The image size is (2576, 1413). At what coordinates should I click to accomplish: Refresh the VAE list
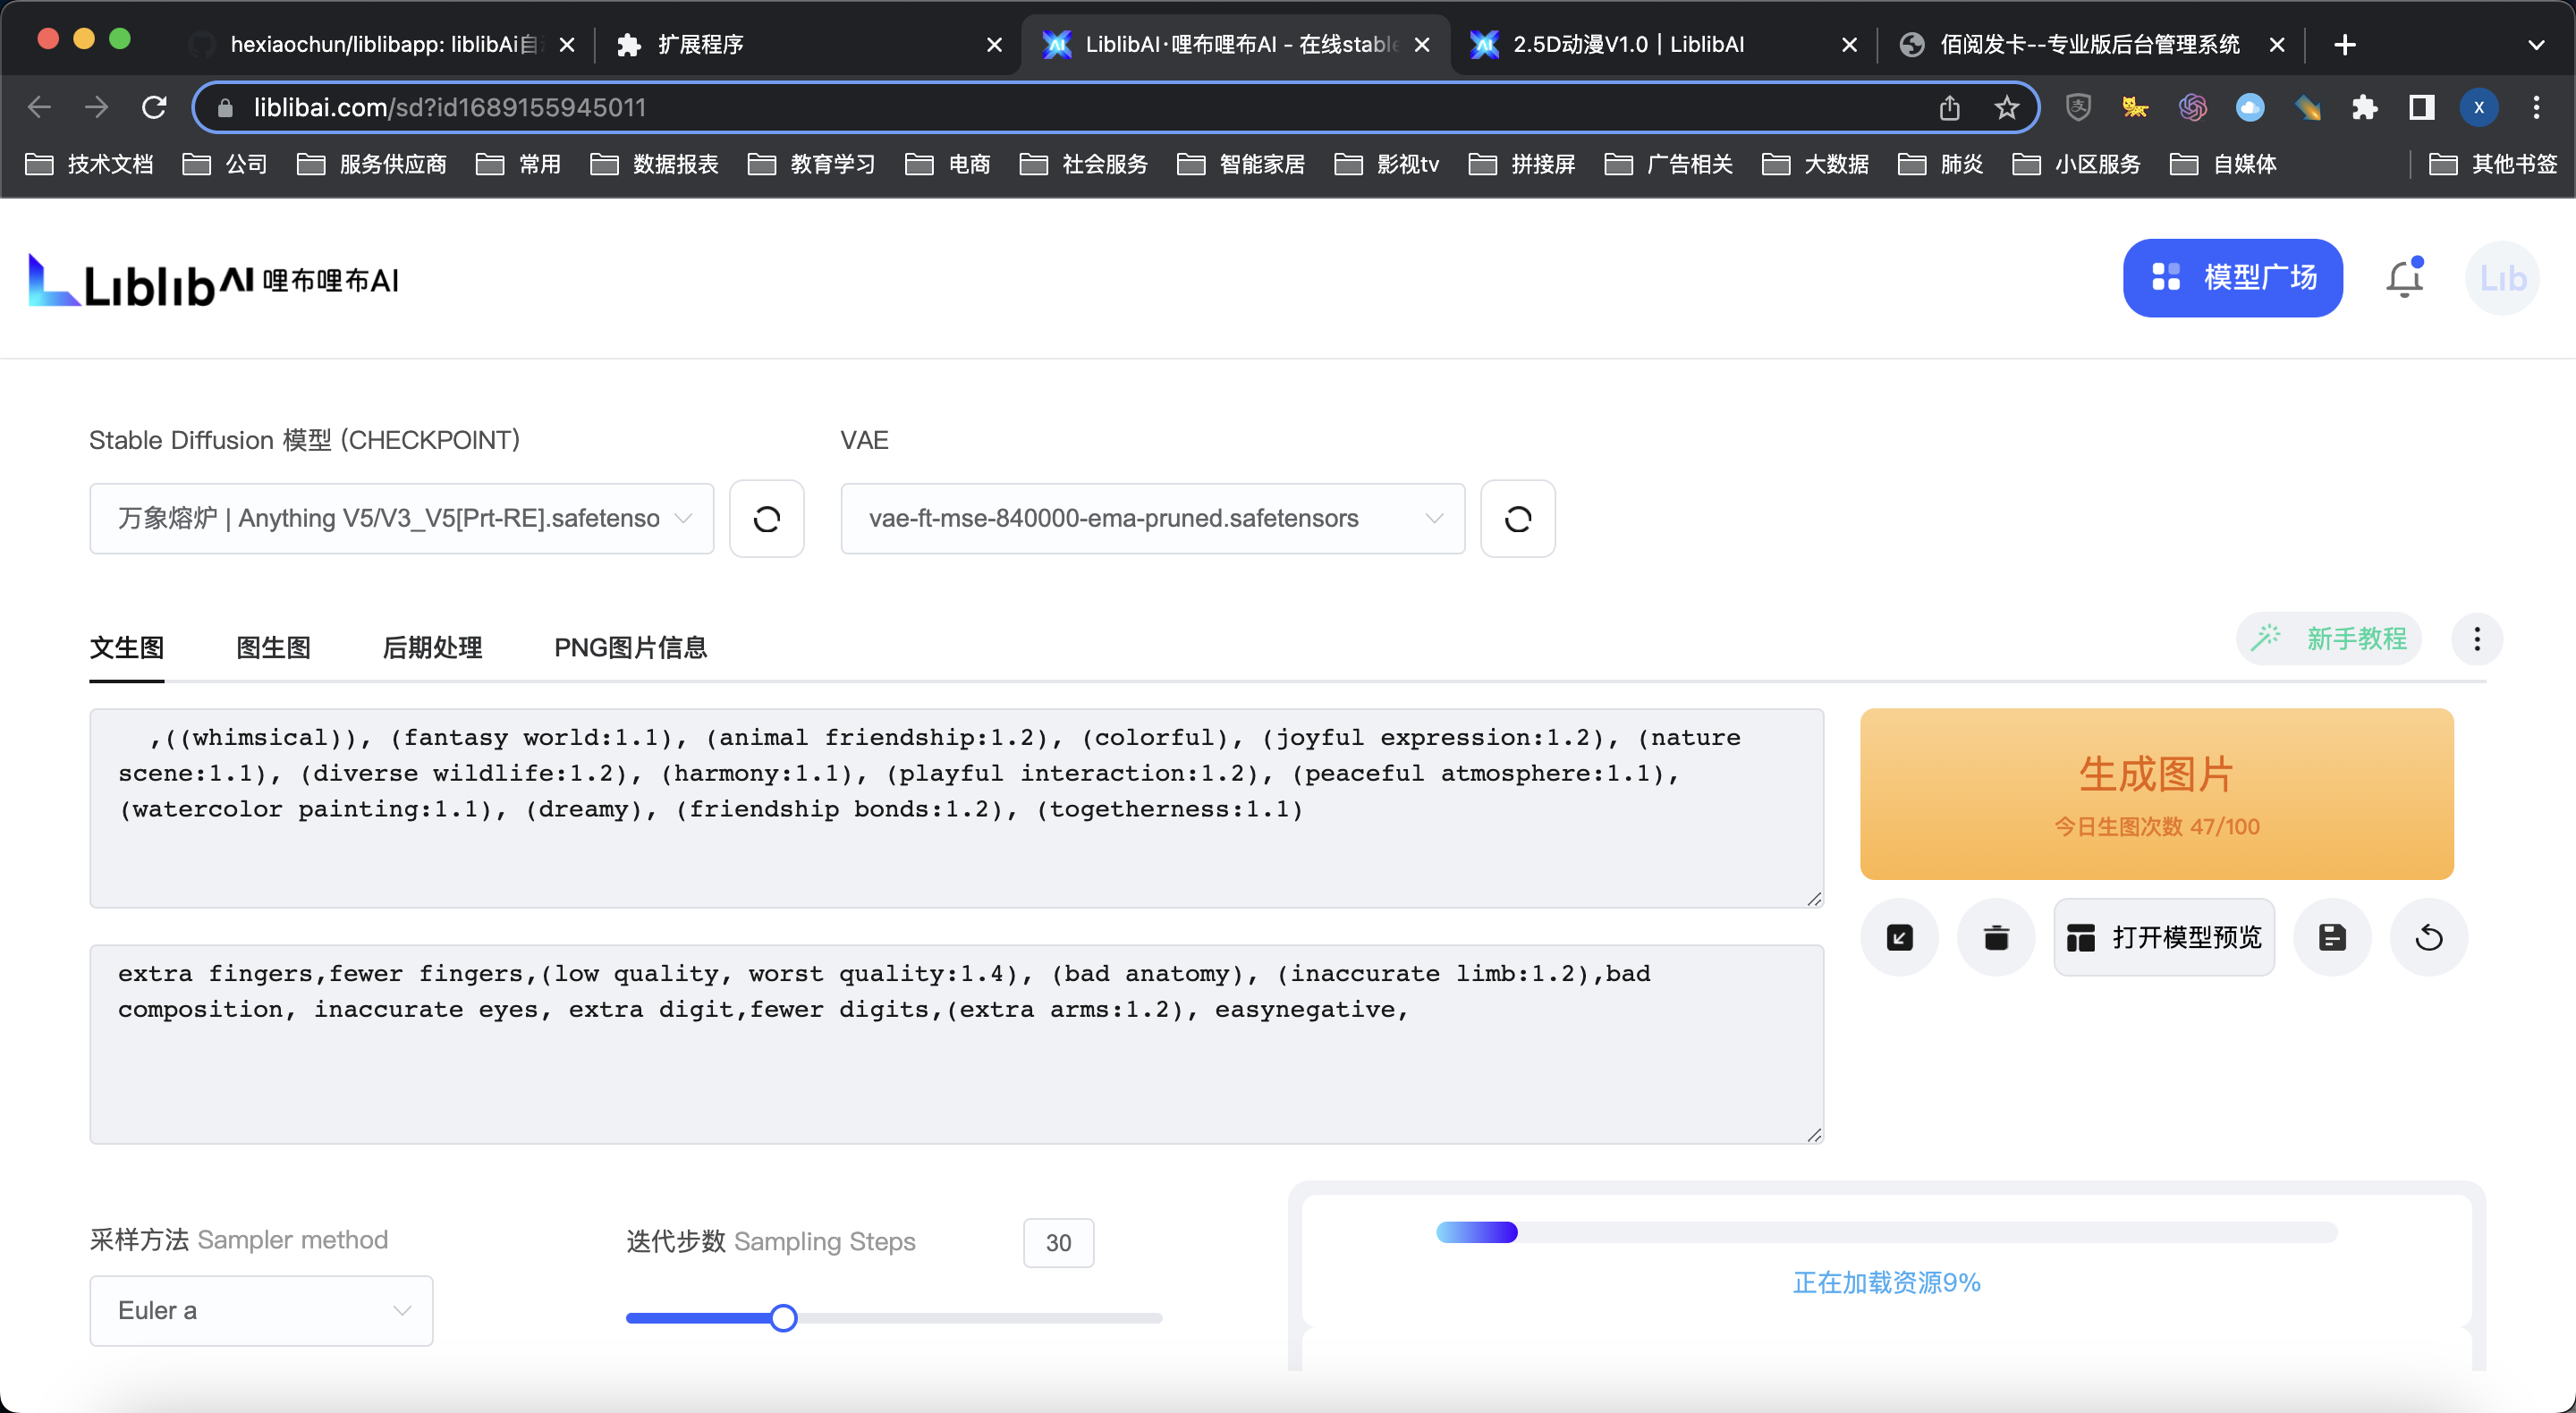click(x=1517, y=518)
